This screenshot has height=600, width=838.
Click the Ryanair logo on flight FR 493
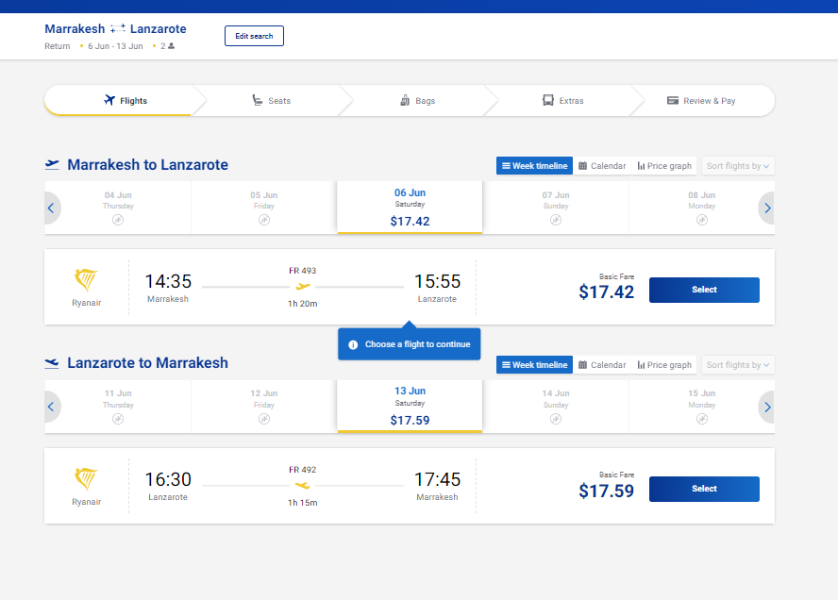coord(86,280)
